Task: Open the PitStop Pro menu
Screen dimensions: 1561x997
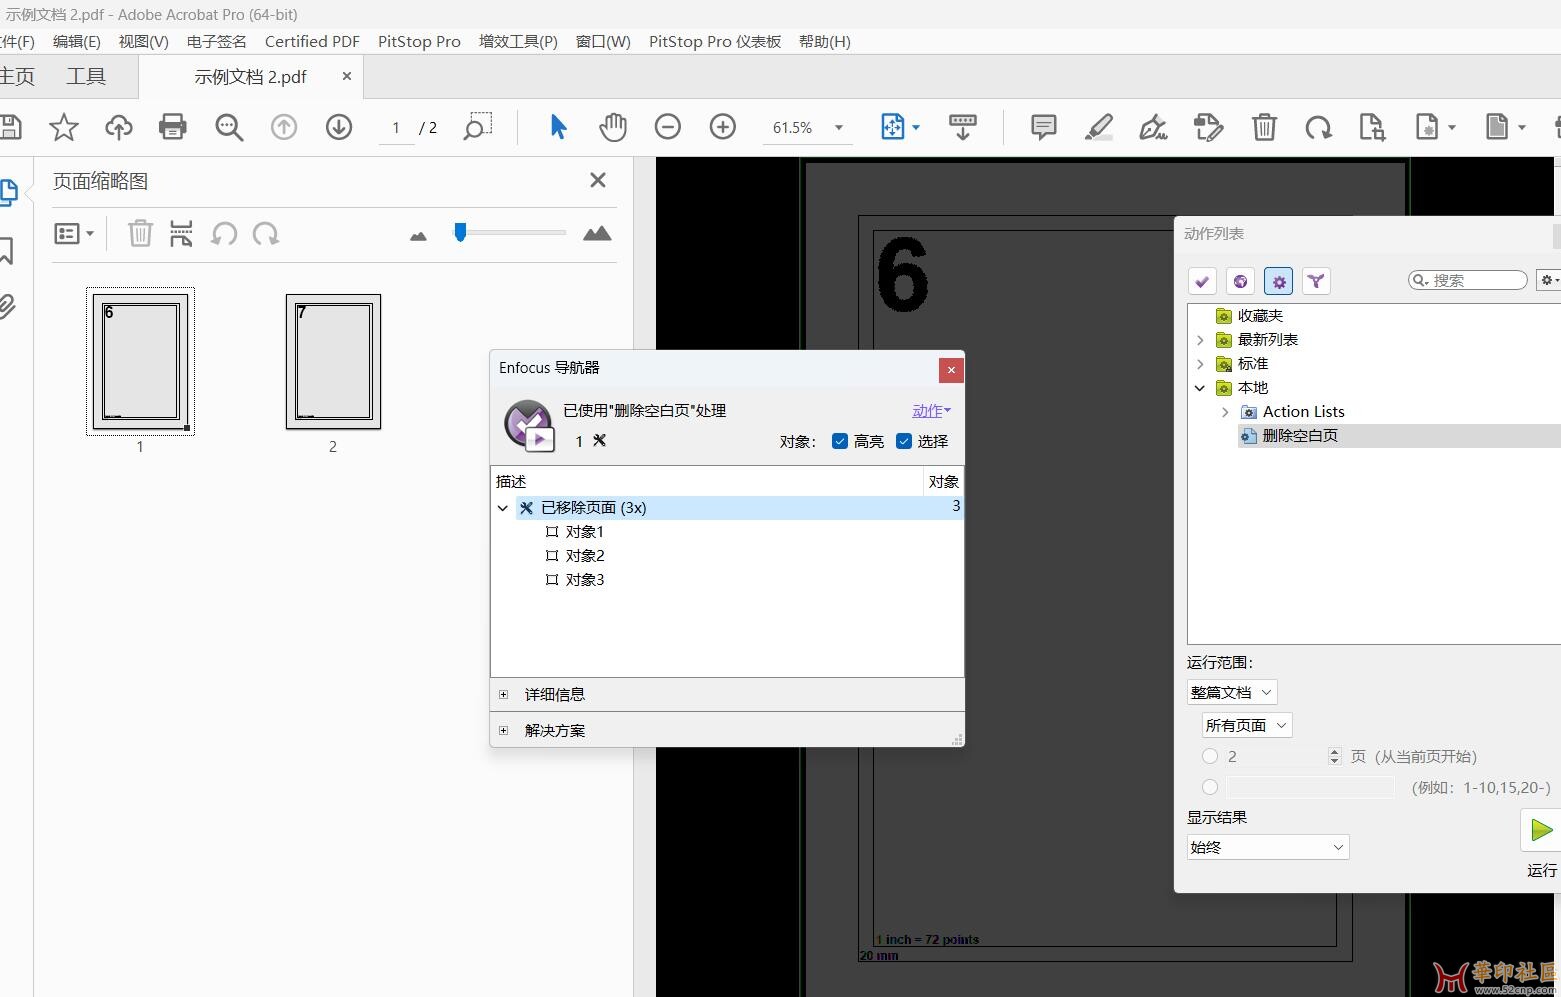Action: [419, 41]
